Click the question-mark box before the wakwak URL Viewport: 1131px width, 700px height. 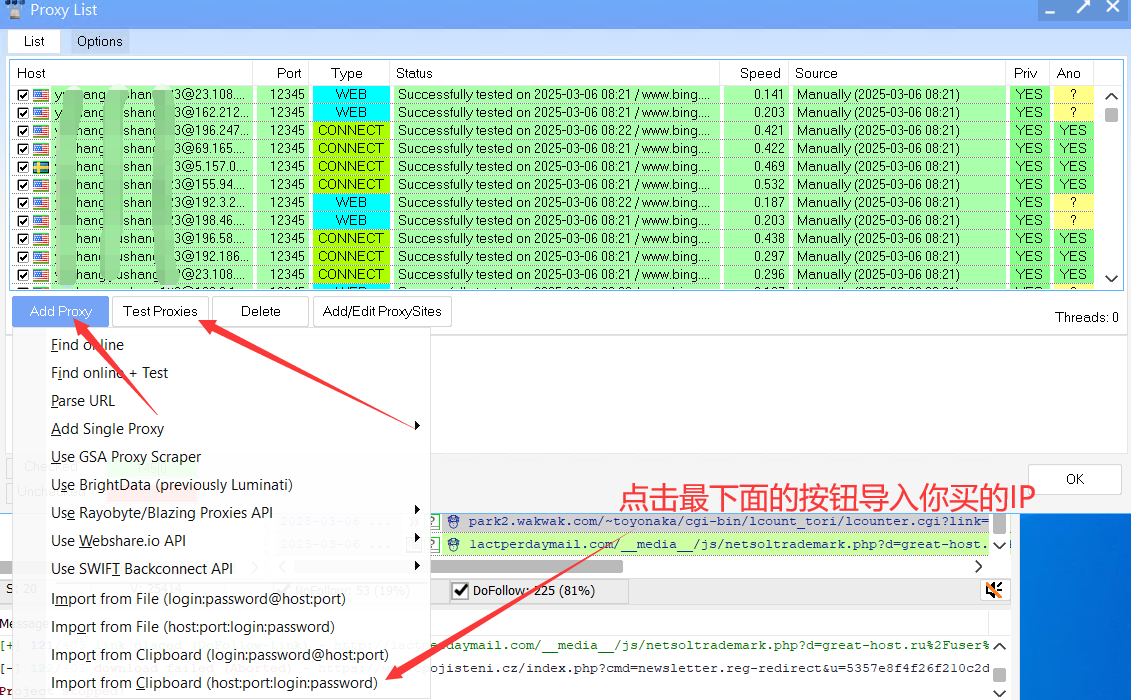pyautogui.click(x=435, y=521)
